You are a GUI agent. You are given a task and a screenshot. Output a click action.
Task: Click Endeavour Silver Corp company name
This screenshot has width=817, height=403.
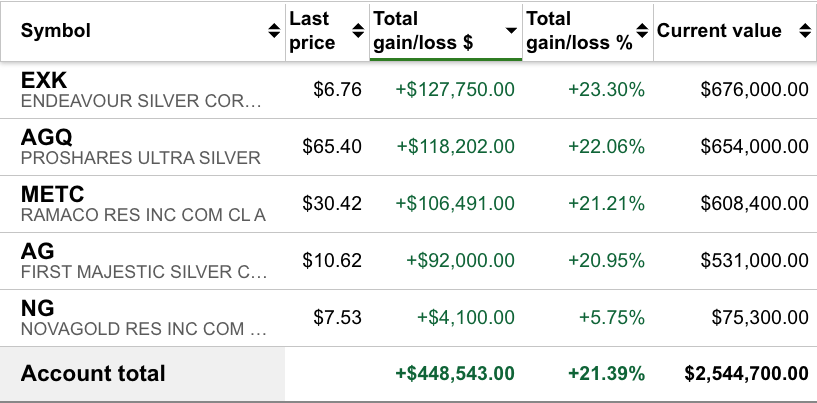[143, 101]
